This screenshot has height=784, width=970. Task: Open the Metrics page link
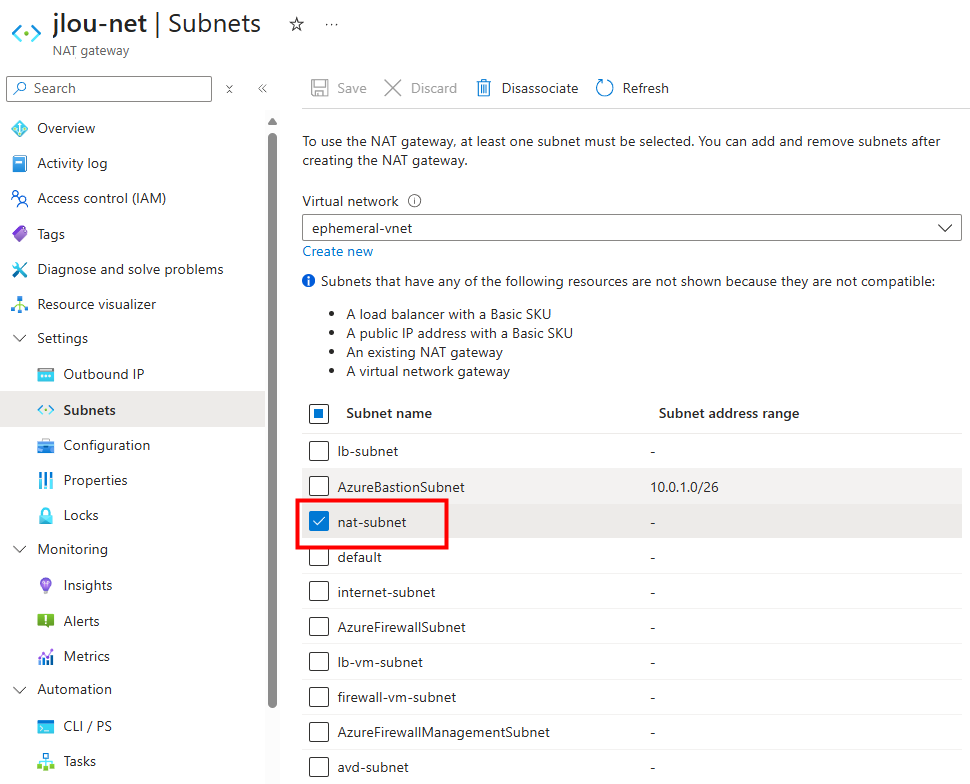87,657
